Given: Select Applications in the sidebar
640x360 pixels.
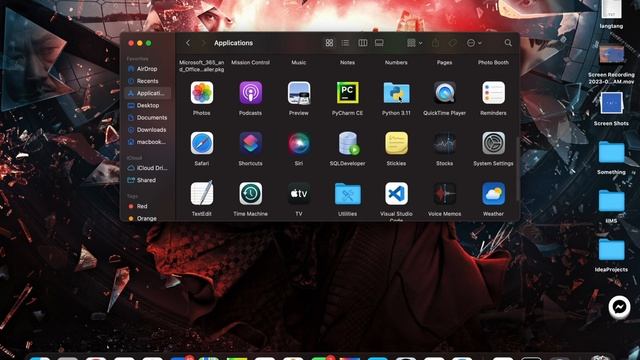Looking at the screenshot, I should [x=147, y=93].
